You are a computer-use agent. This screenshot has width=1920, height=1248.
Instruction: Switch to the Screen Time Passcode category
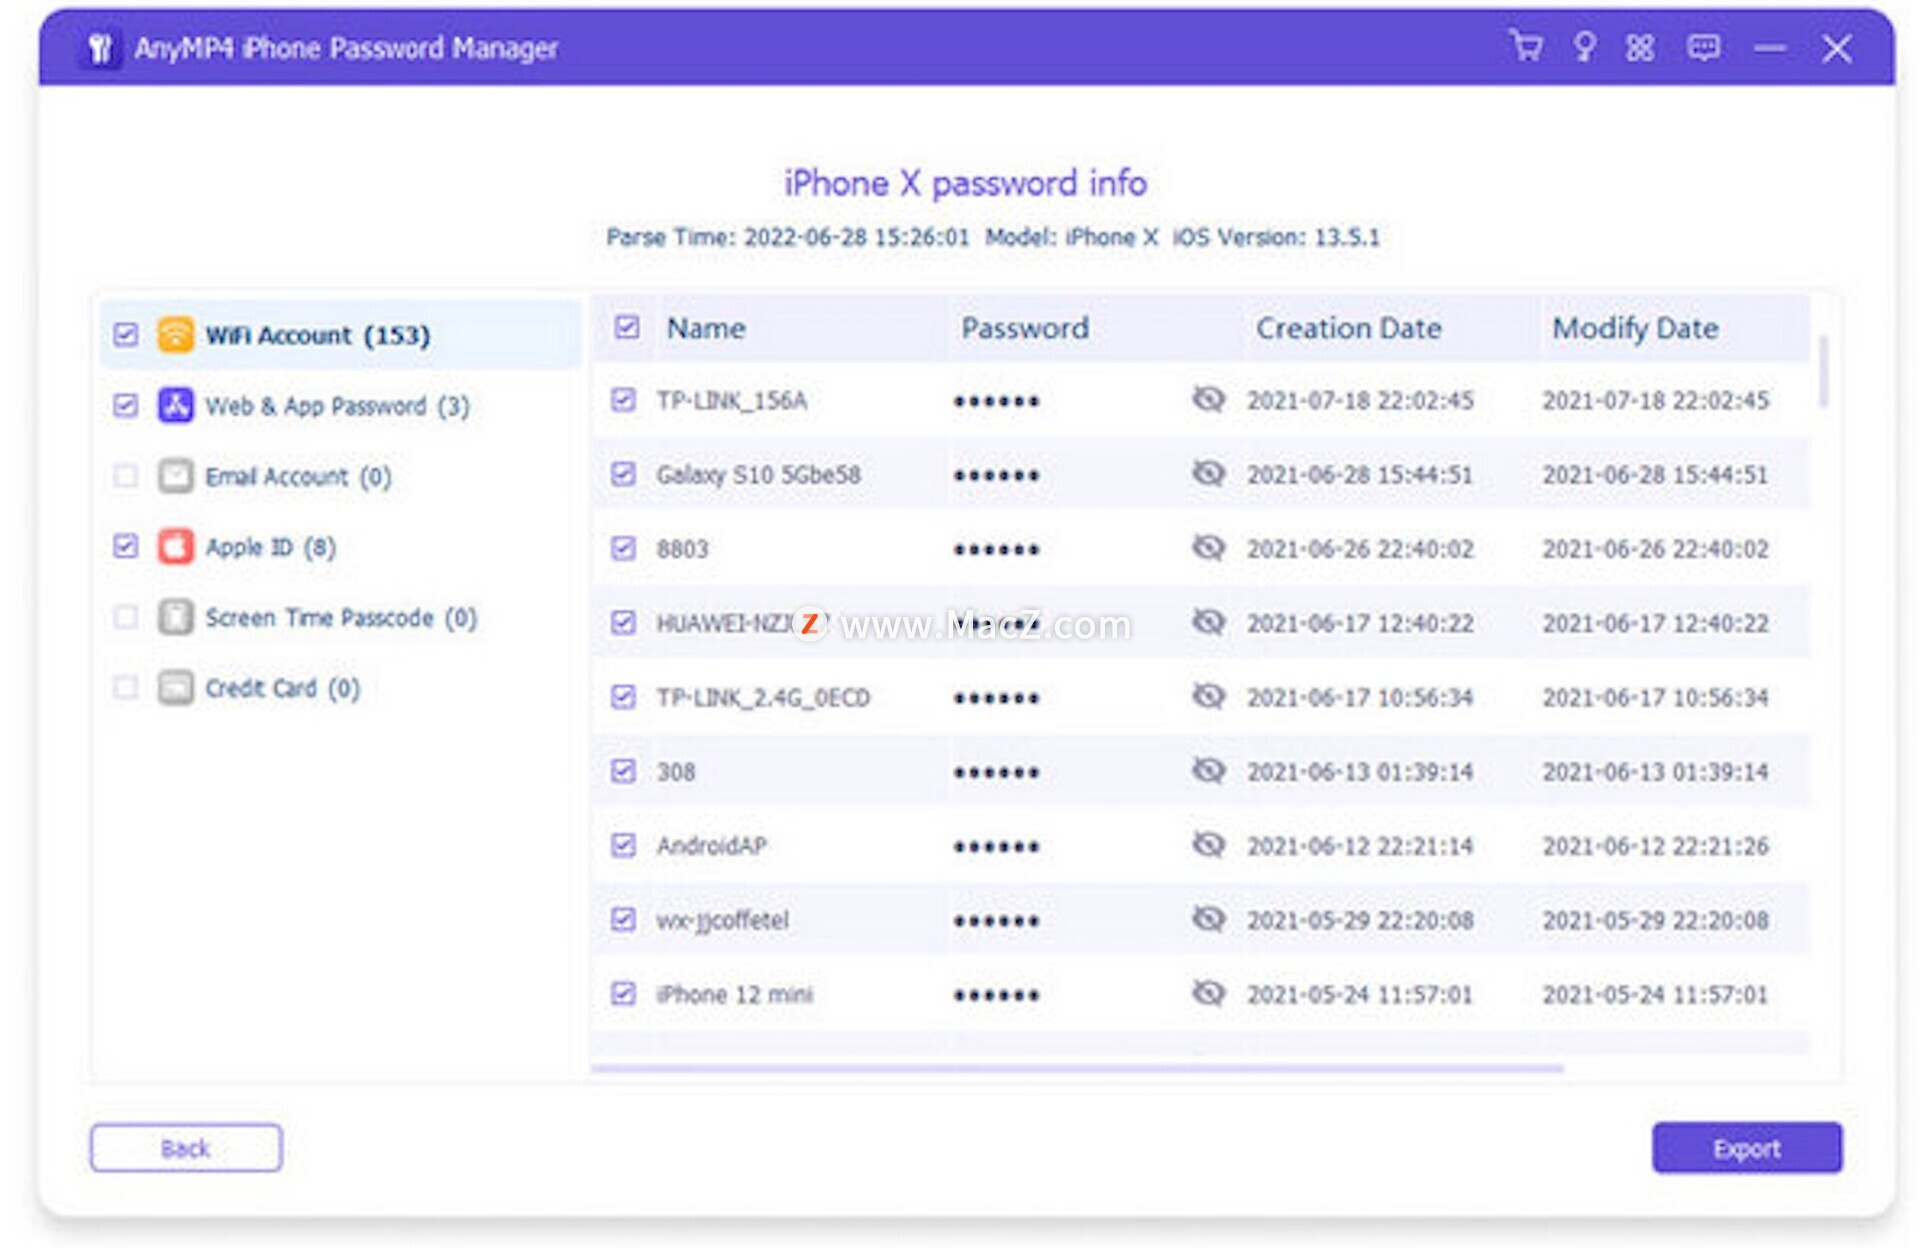[x=340, y=617]
